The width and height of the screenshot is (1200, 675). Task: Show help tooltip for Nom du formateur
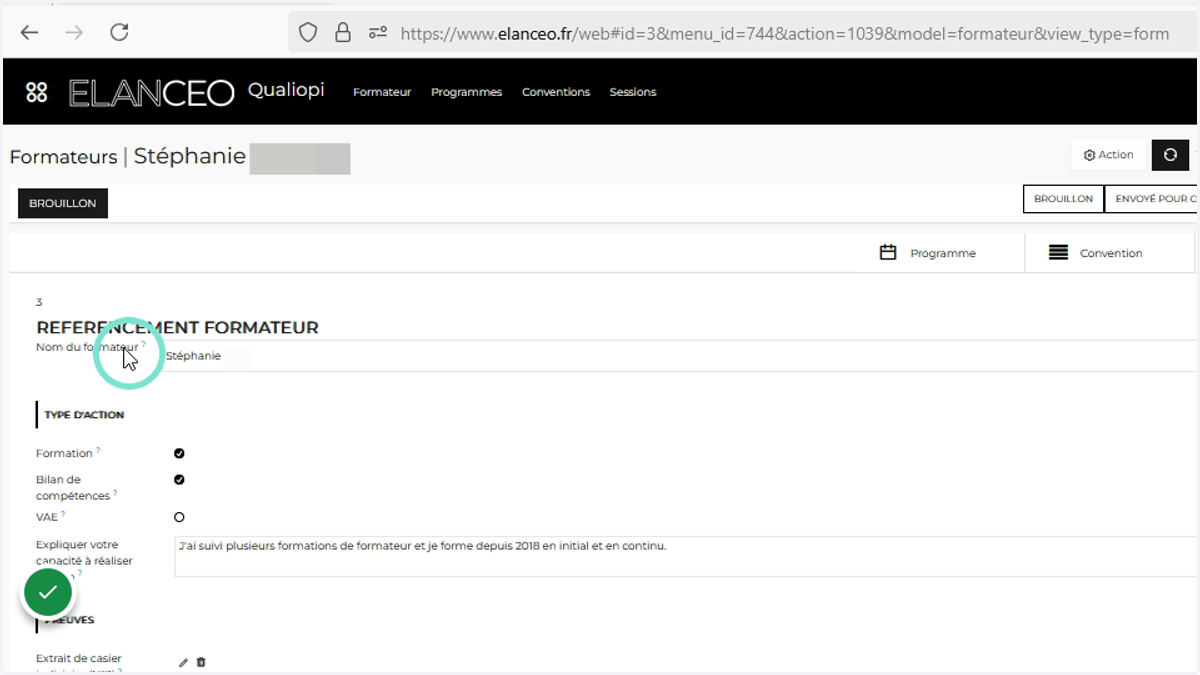143,343
